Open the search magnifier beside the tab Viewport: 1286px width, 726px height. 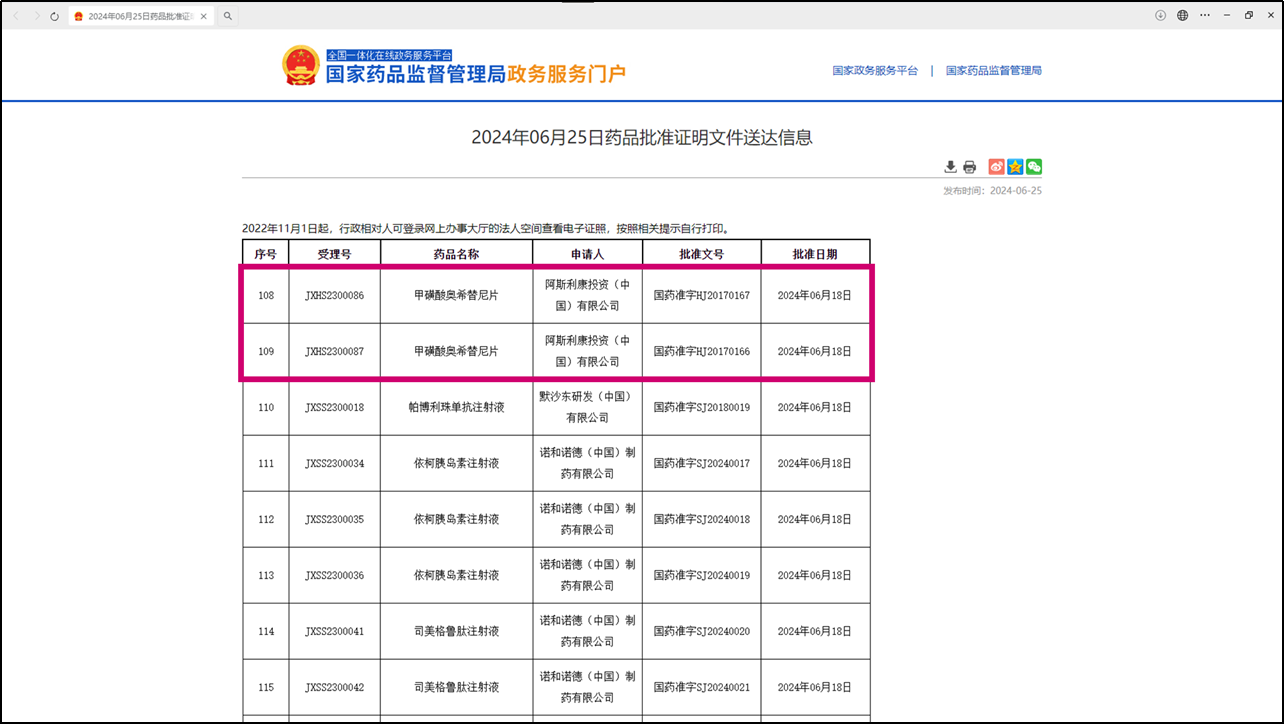(228, 16)
